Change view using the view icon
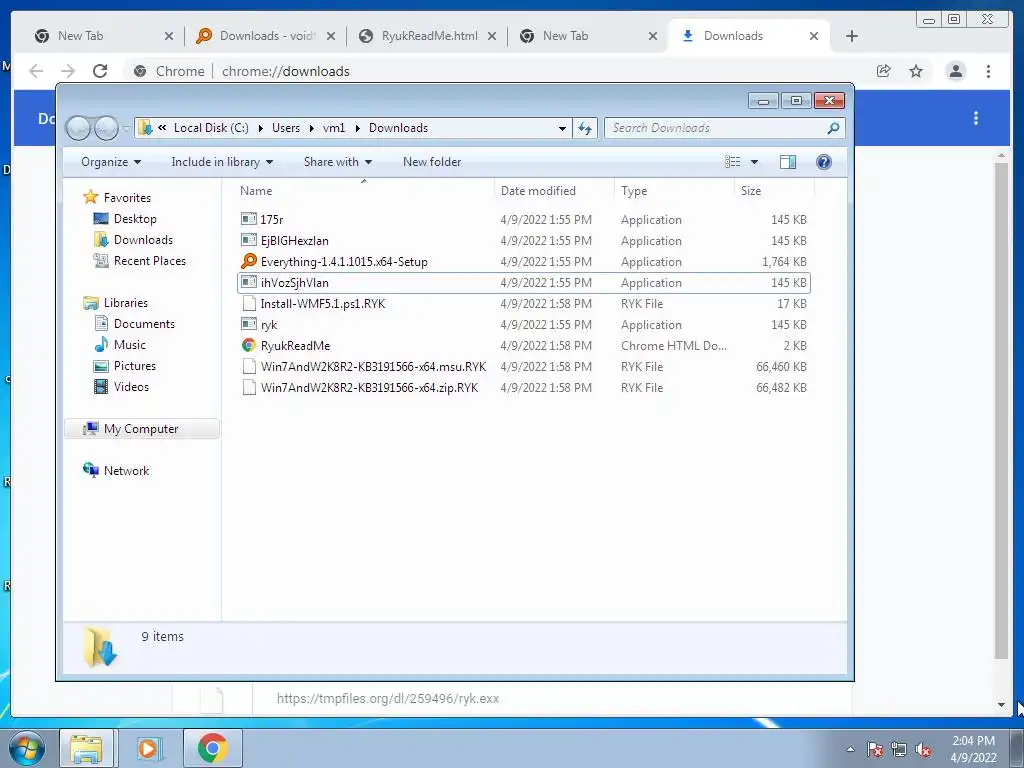Image resolution: width=1024 pixels, height=768 pixels. click(x=733, y=162)
